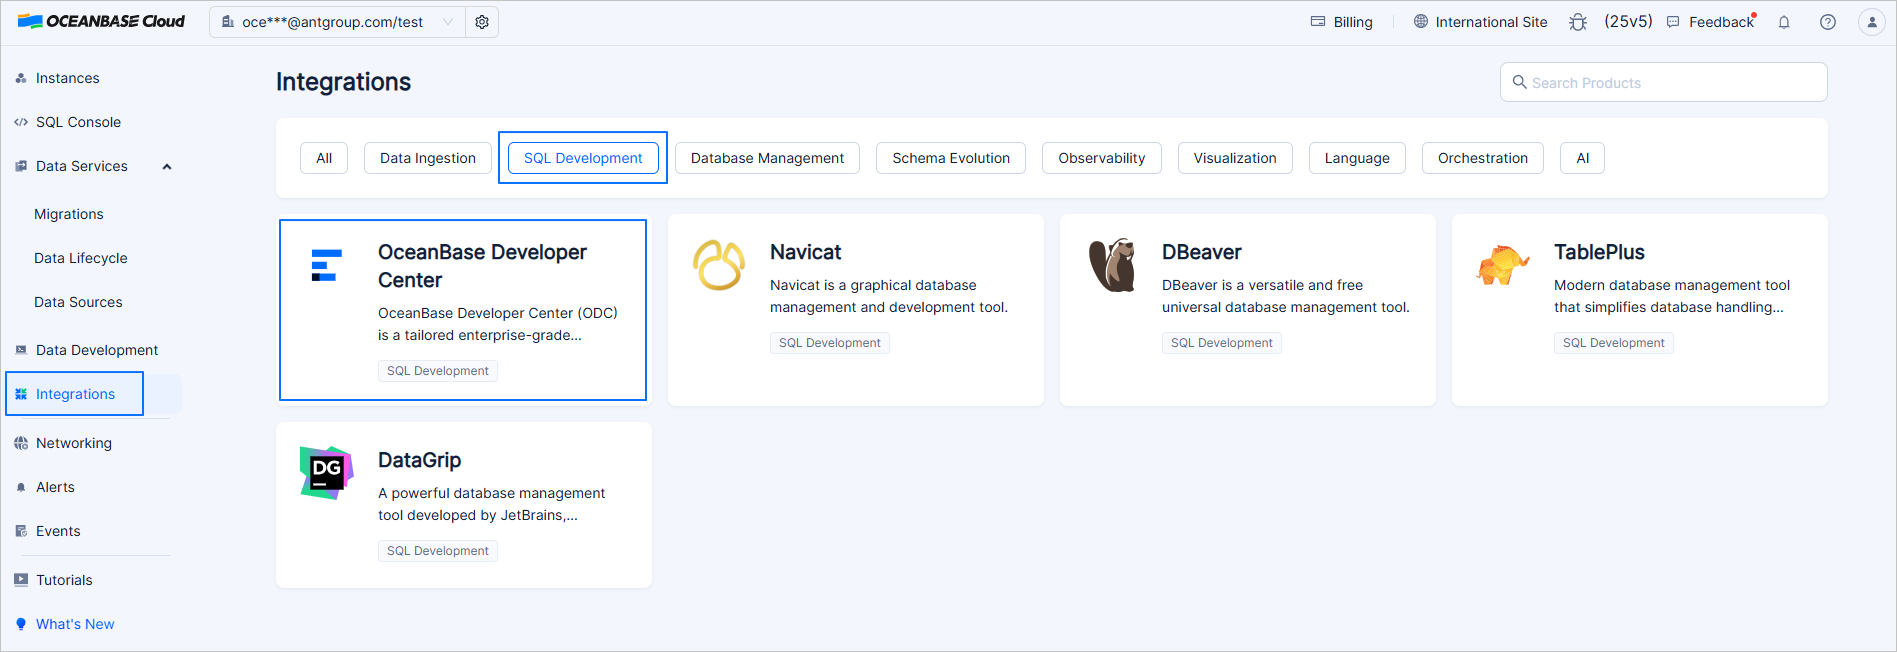Select the Data Ingestion filter tab
1897x652 pixels.
click(428, 158)
